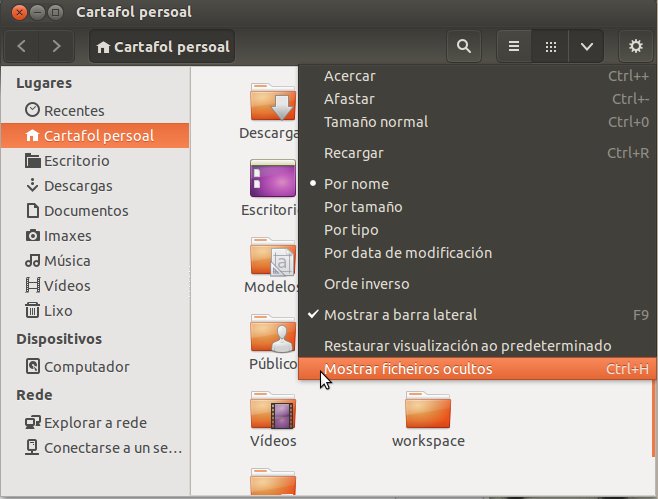Click the Lixo trash can icon

(32, 310)
